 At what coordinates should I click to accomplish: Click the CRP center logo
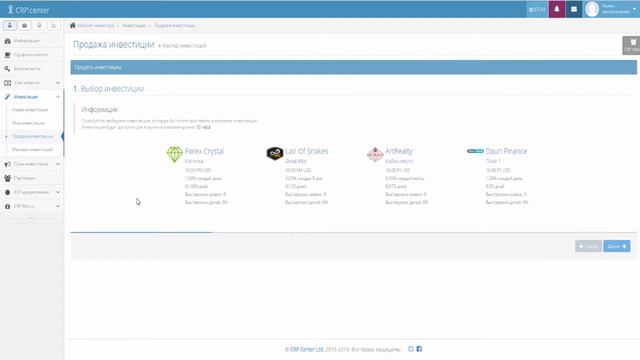coord(28,9)
